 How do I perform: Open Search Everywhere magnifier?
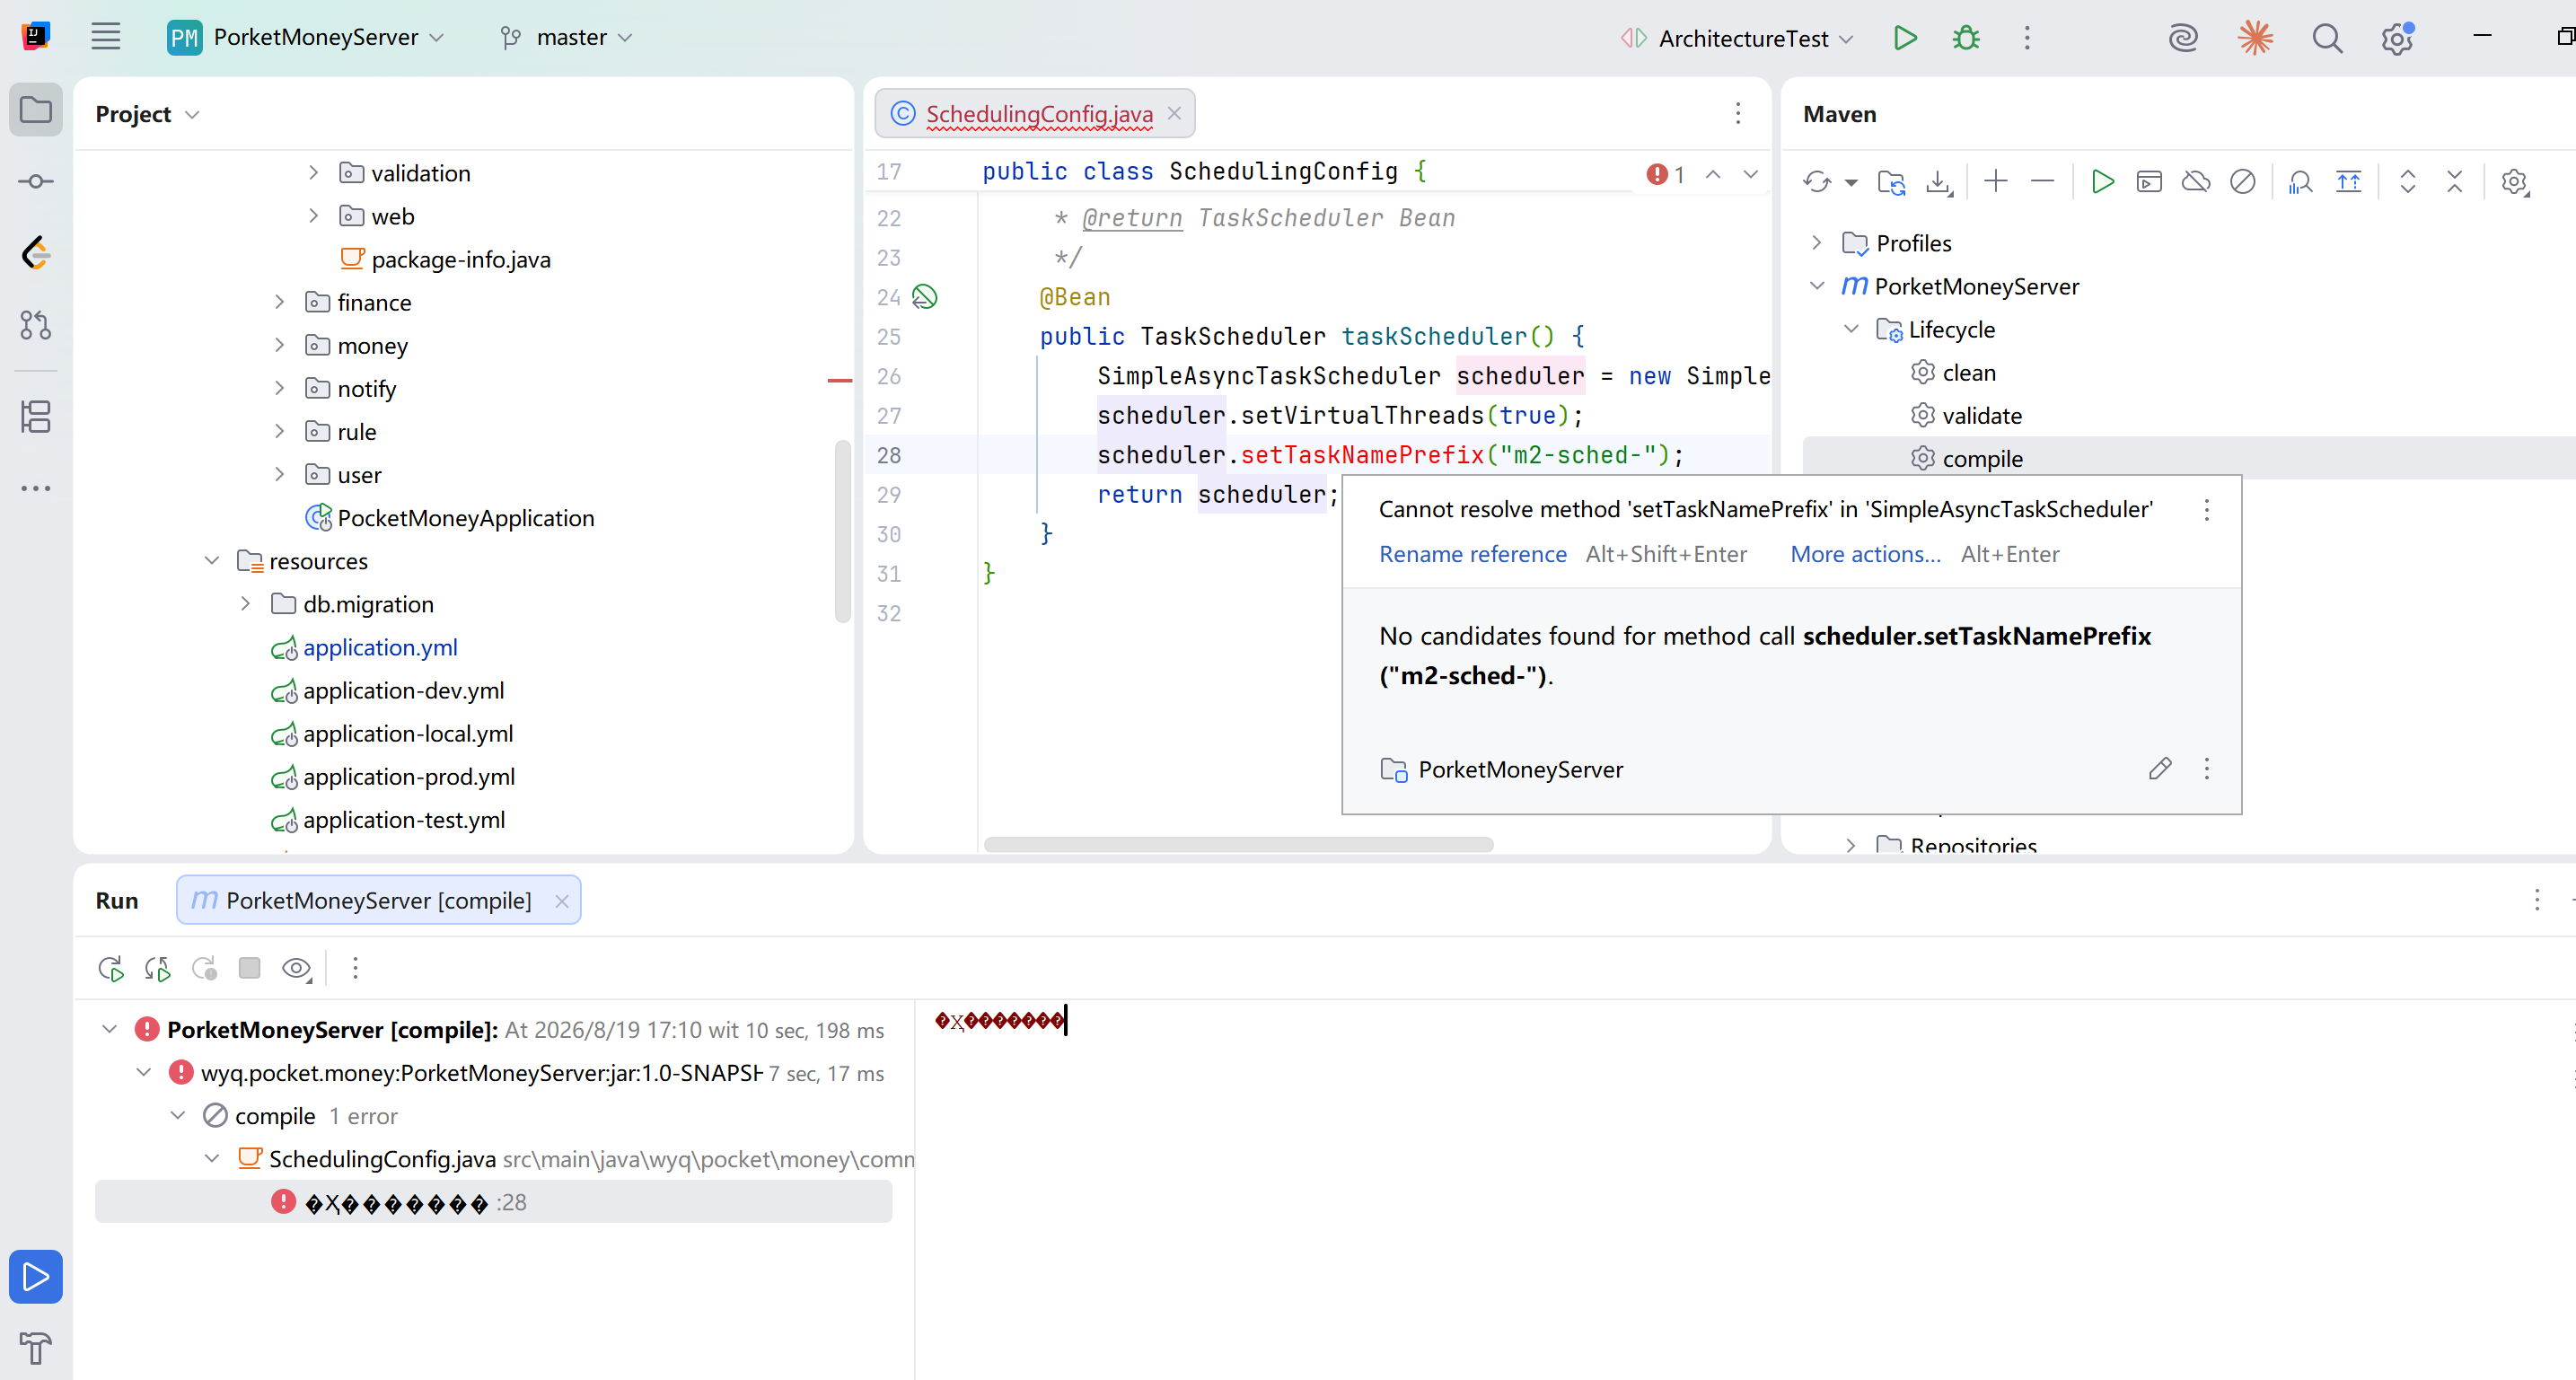pos(2327,38)
